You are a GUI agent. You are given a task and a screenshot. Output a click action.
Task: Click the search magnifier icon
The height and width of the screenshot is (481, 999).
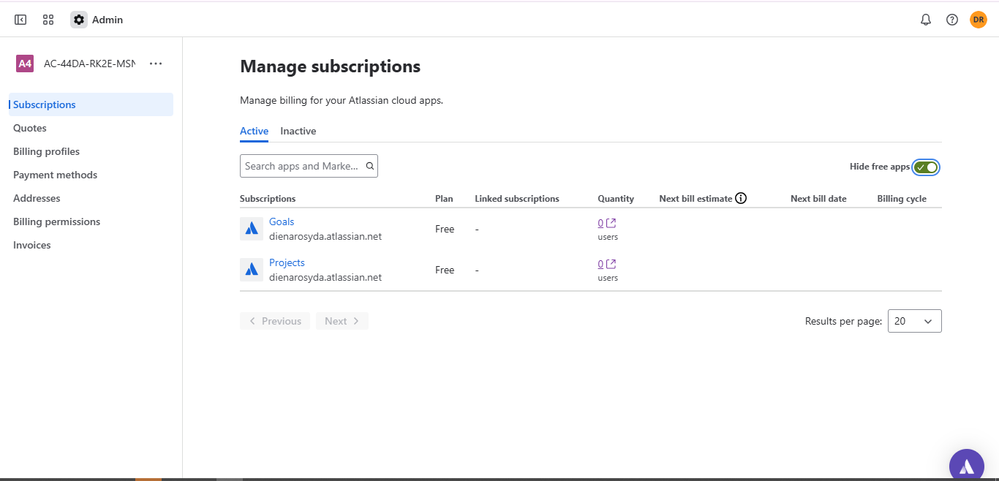(369, 166)
